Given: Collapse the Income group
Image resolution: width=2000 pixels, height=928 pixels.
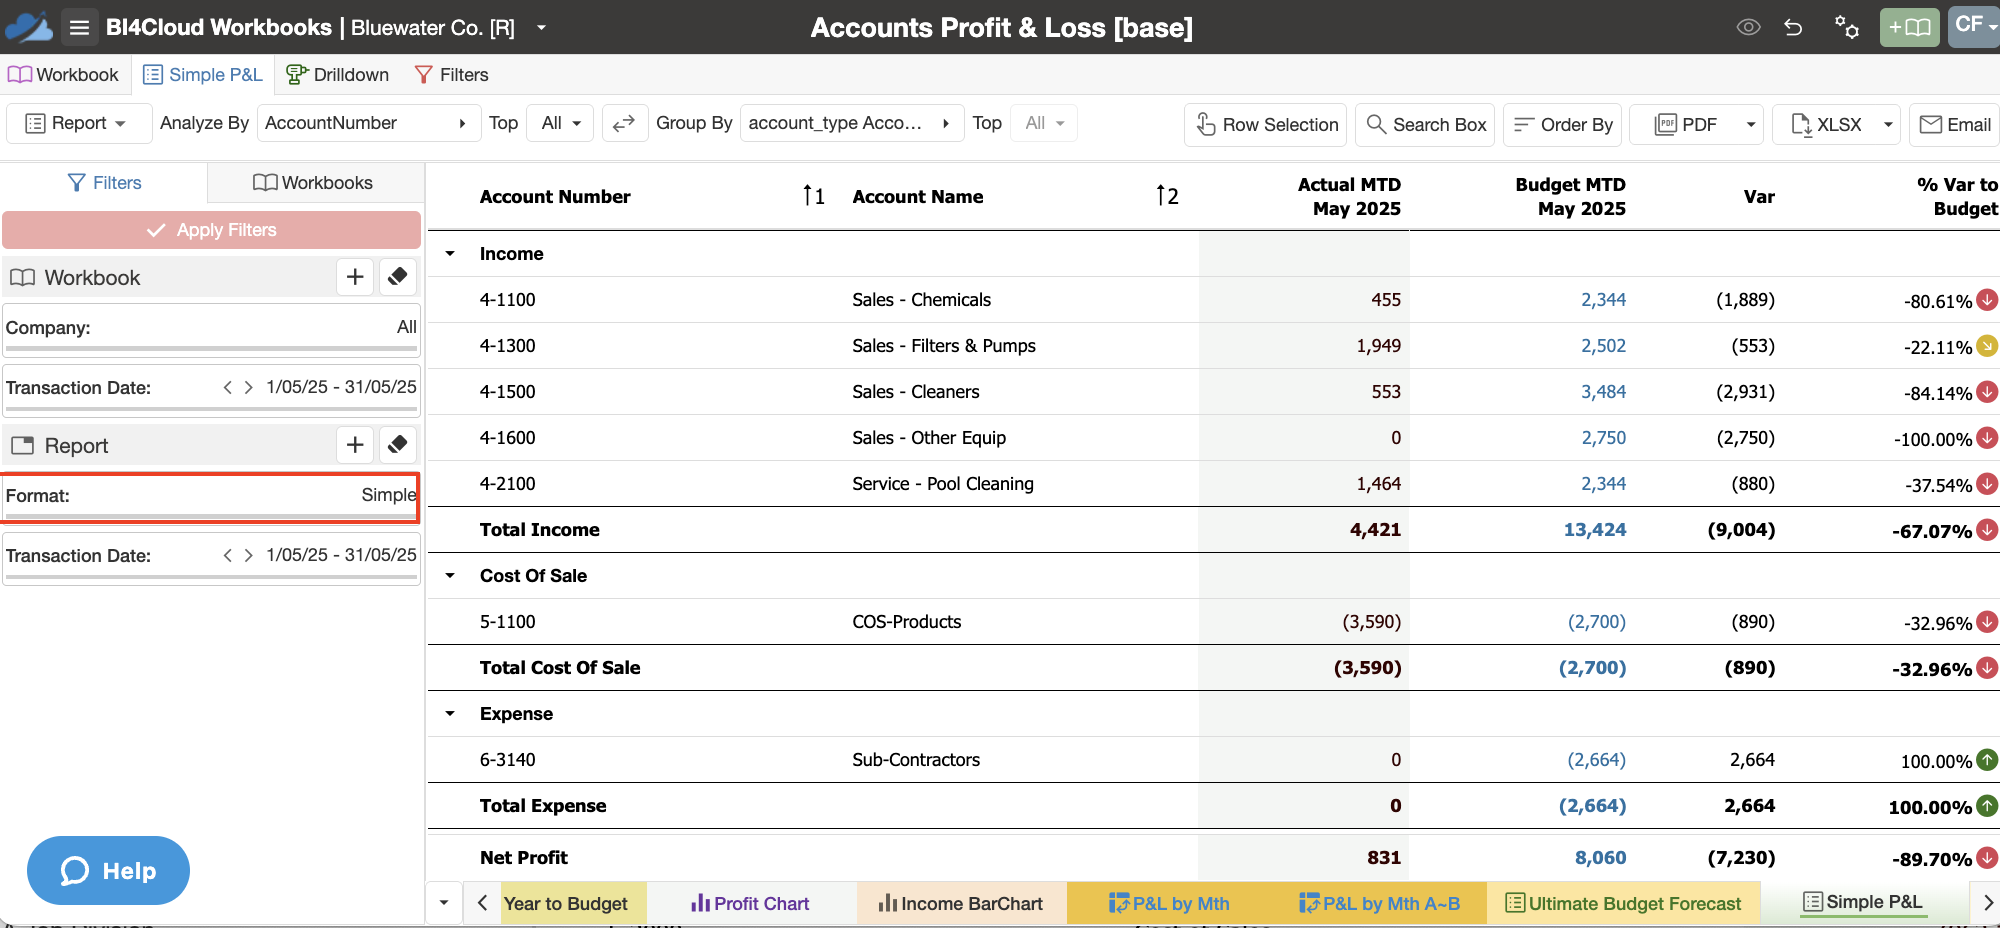Looking at the screenshot, I should click(450, 254).
